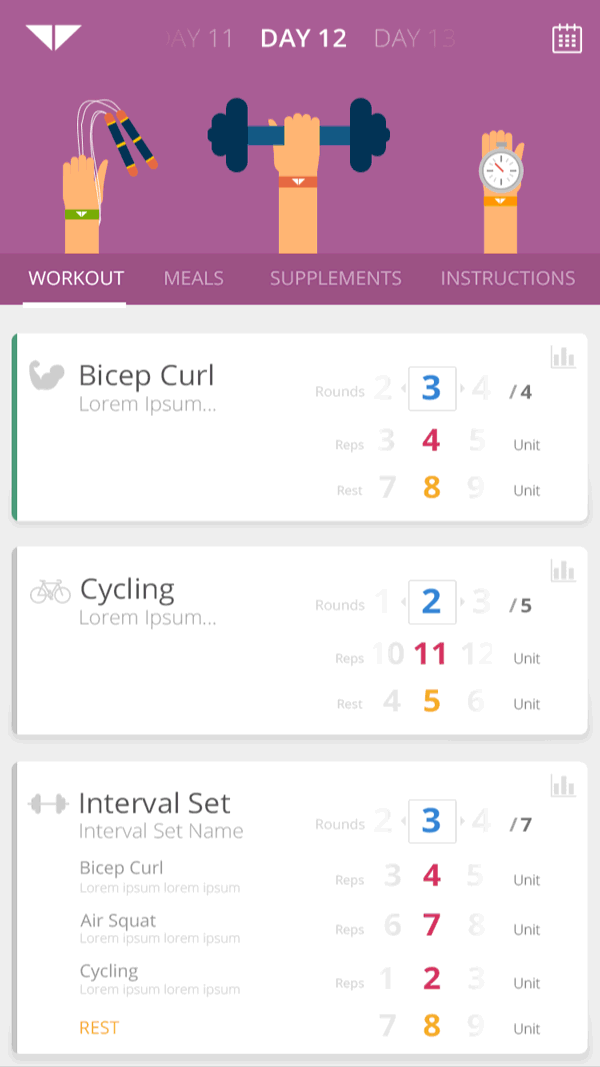View the INSTRUCTIONS tab

pyautogui.click(x=507, y=278)
